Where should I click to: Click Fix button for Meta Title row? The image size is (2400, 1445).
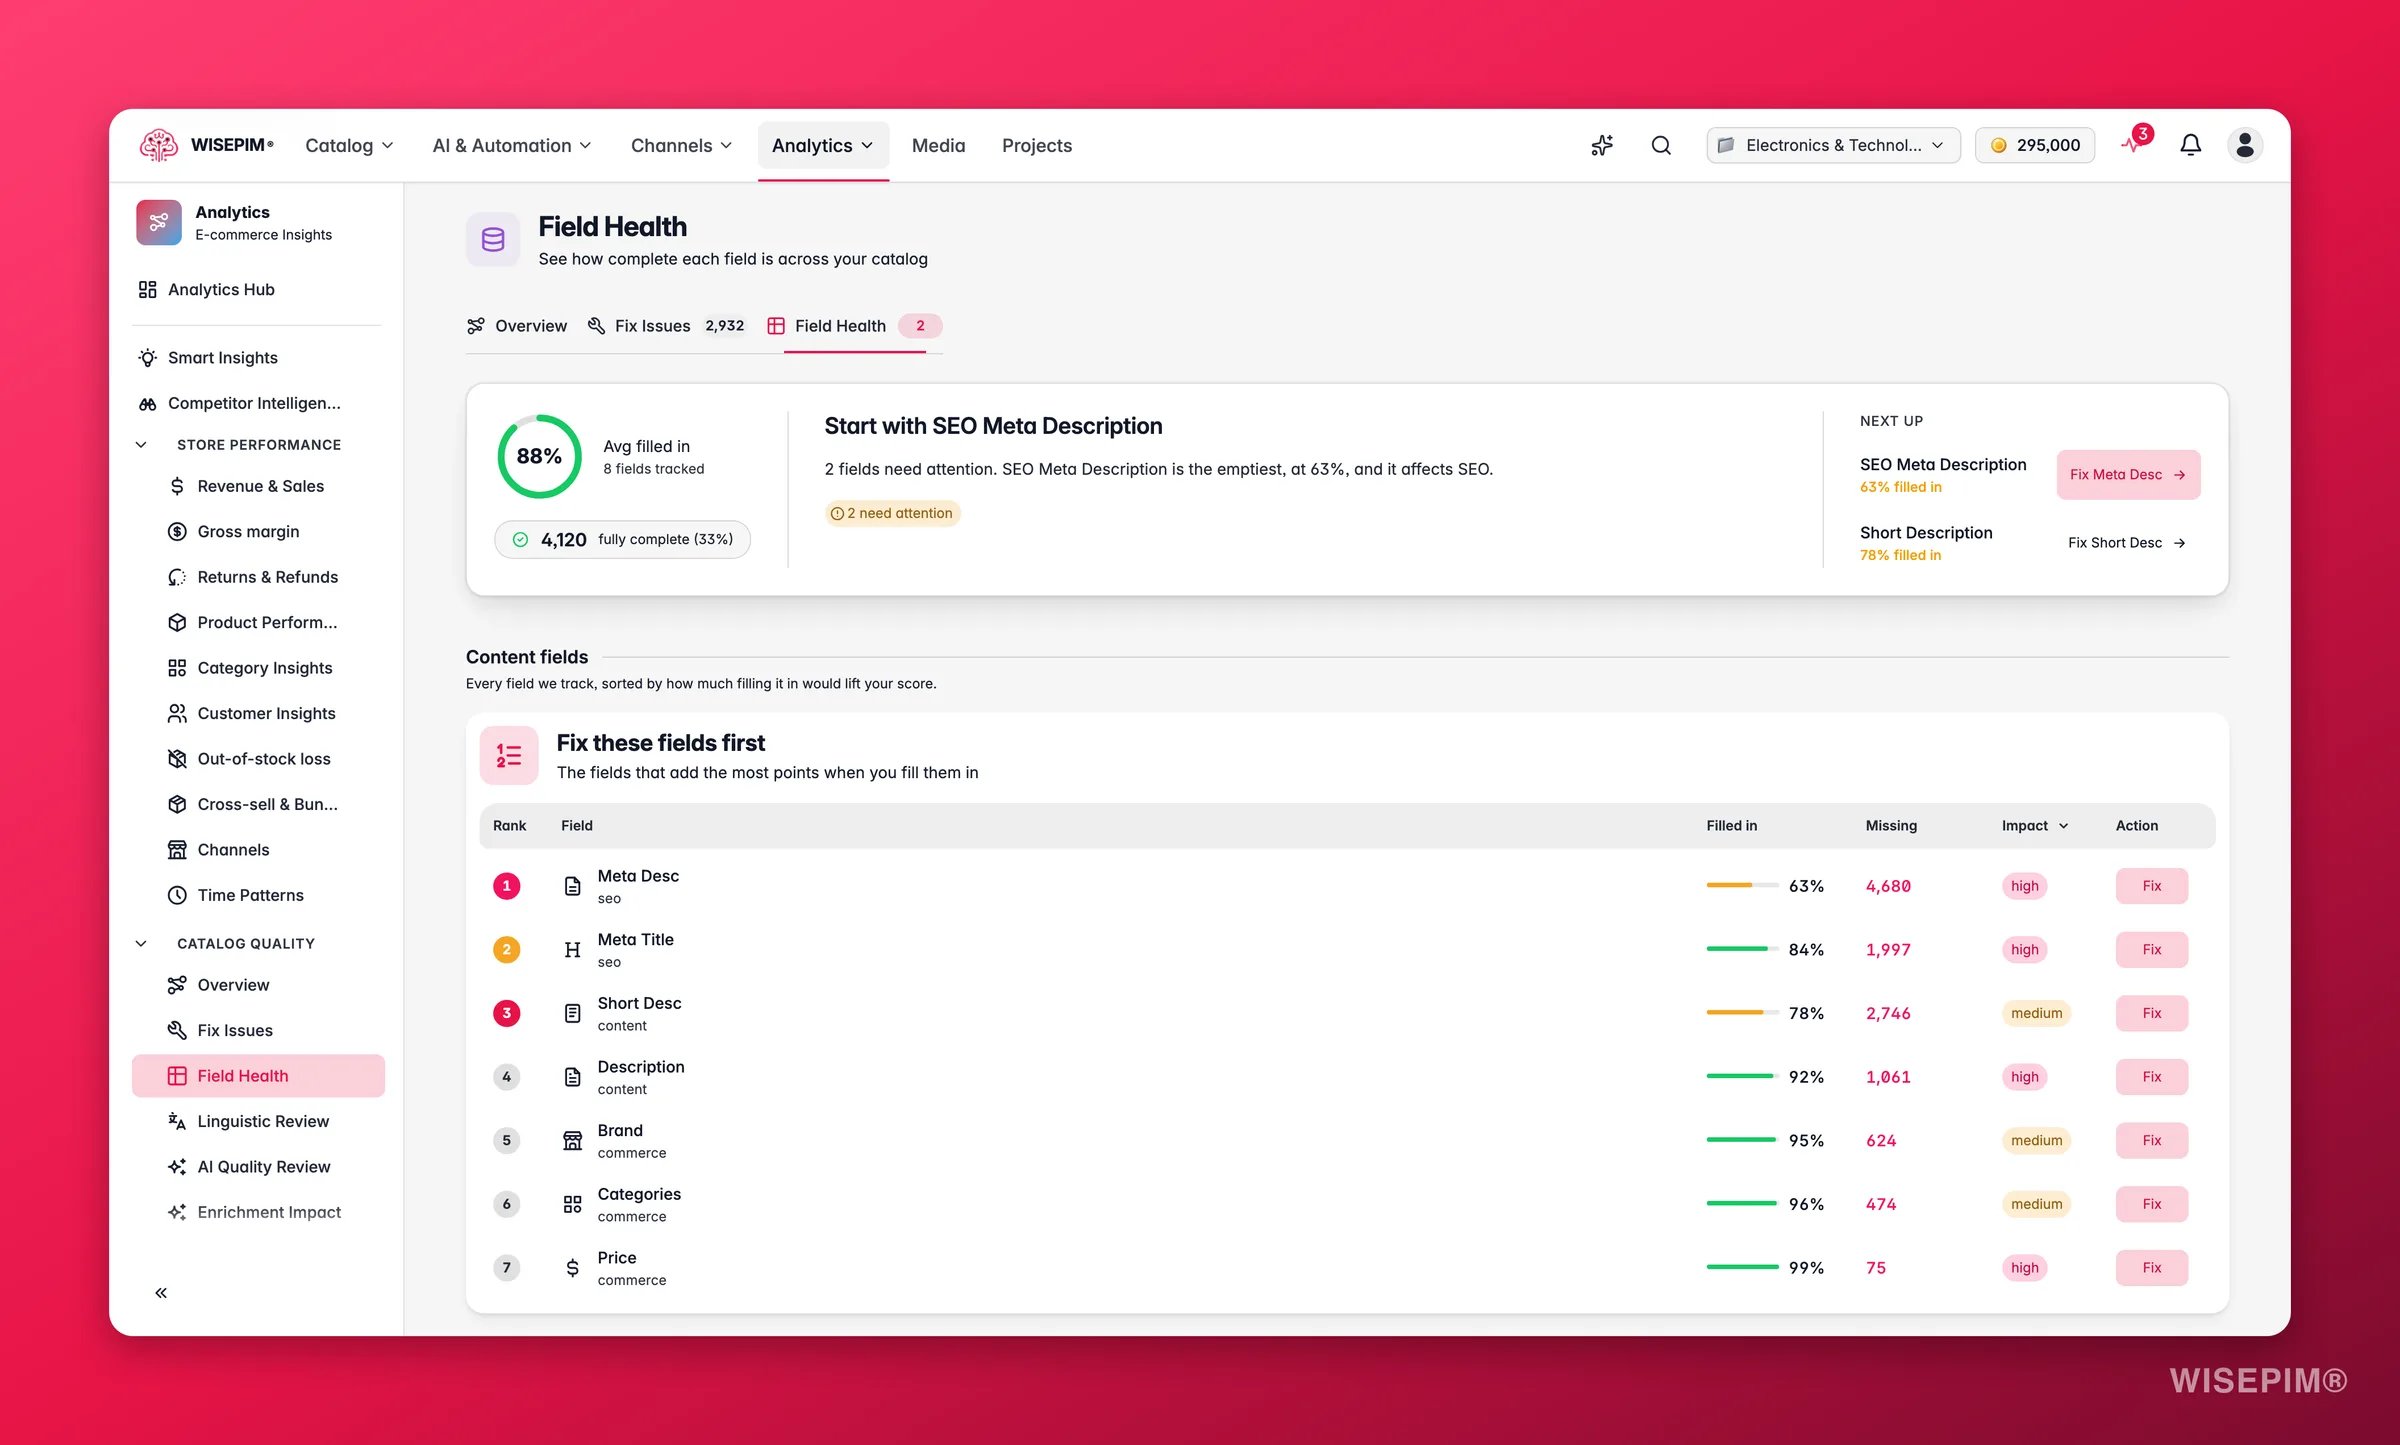pyautogui.click(x=2152, y=950)
